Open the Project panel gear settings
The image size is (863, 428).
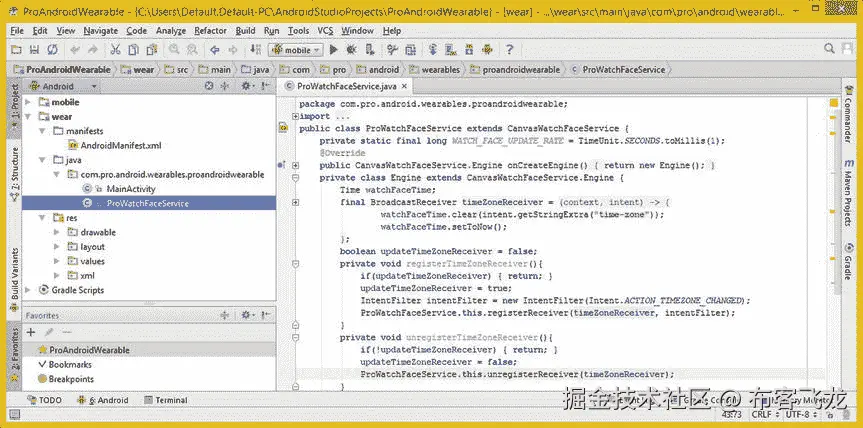click(x=247, y=86)
